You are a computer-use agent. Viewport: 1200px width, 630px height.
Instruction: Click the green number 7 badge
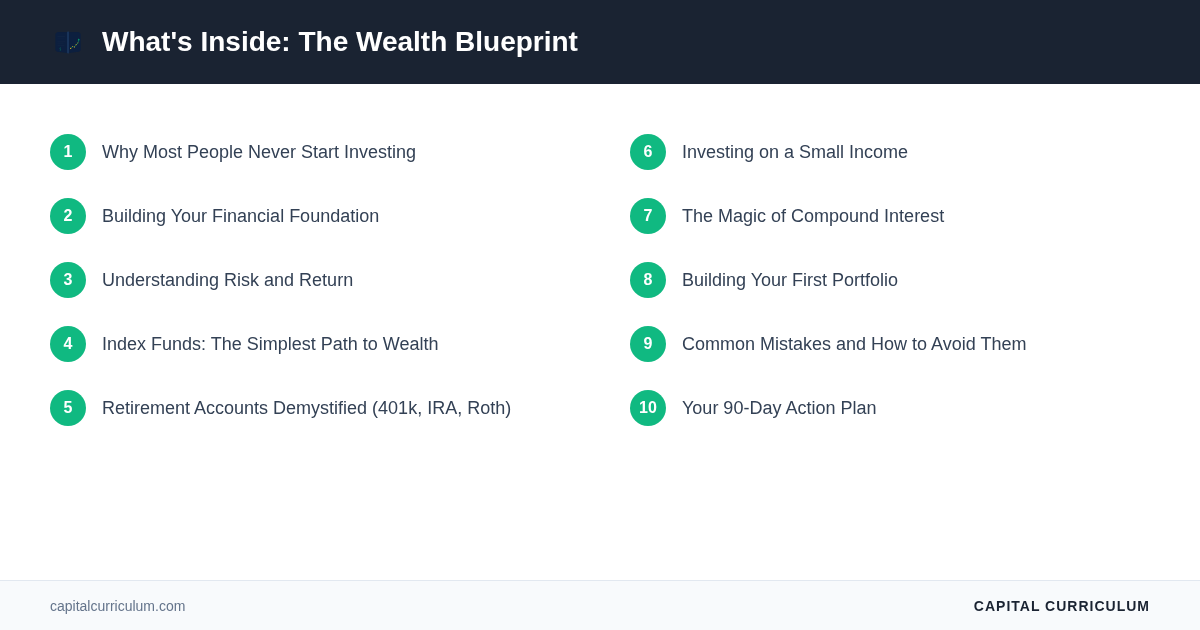(648, 216)
